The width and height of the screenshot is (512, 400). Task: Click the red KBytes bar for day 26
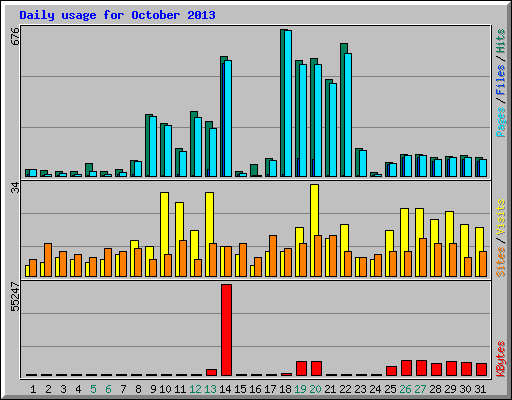(407, 368)
